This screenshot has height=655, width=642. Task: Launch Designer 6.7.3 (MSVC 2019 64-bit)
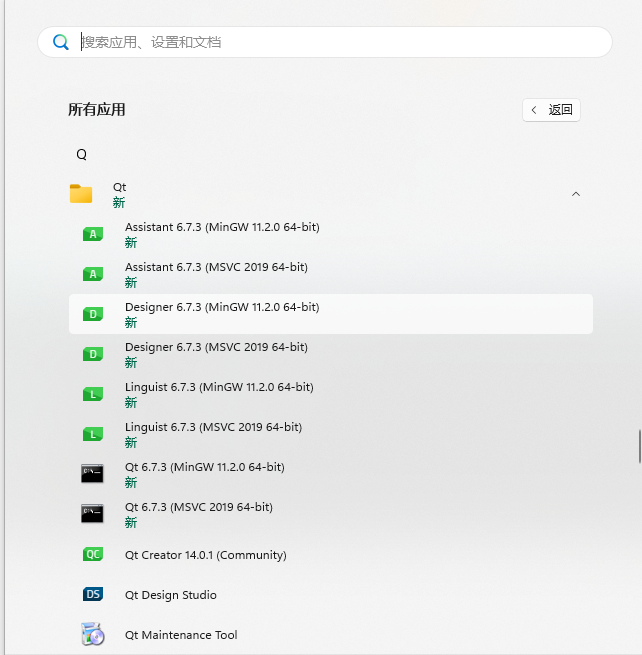pyautogui.click(x=331, y=354)
